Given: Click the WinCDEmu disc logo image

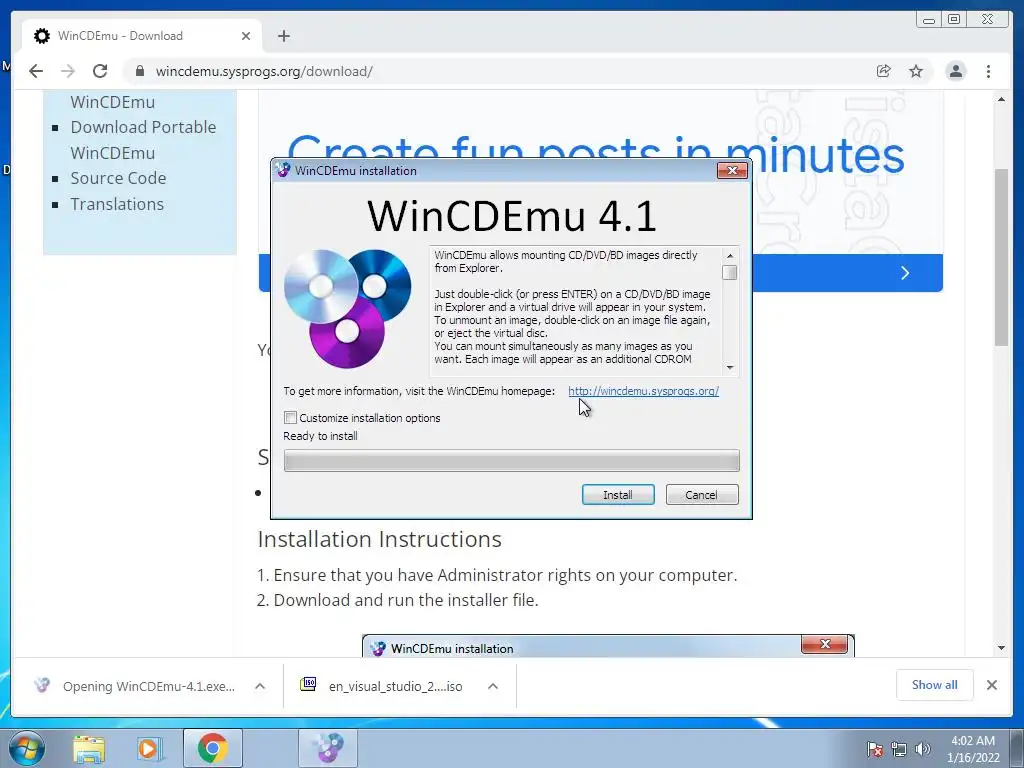Looking at the screenshot, I should pos(347,308).
